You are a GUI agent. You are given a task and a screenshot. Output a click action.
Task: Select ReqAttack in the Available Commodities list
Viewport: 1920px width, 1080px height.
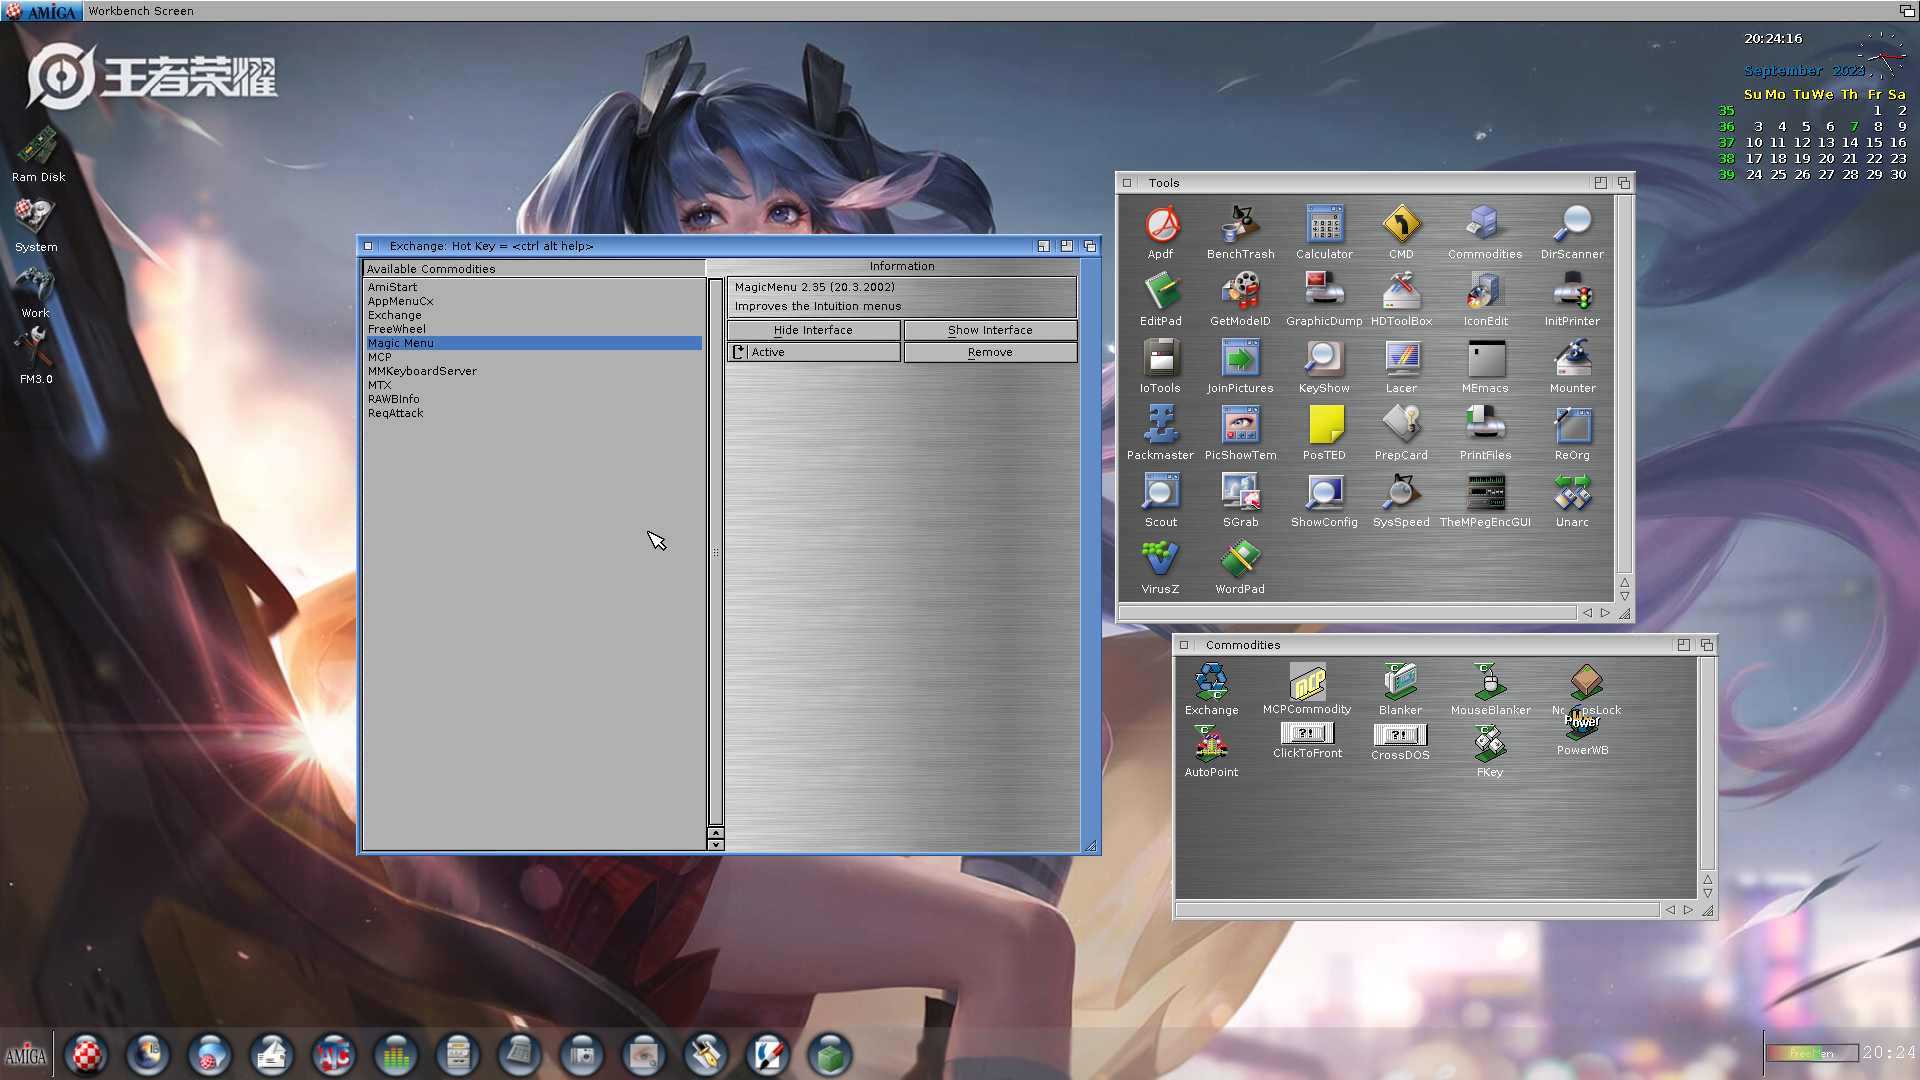point(396,413)
